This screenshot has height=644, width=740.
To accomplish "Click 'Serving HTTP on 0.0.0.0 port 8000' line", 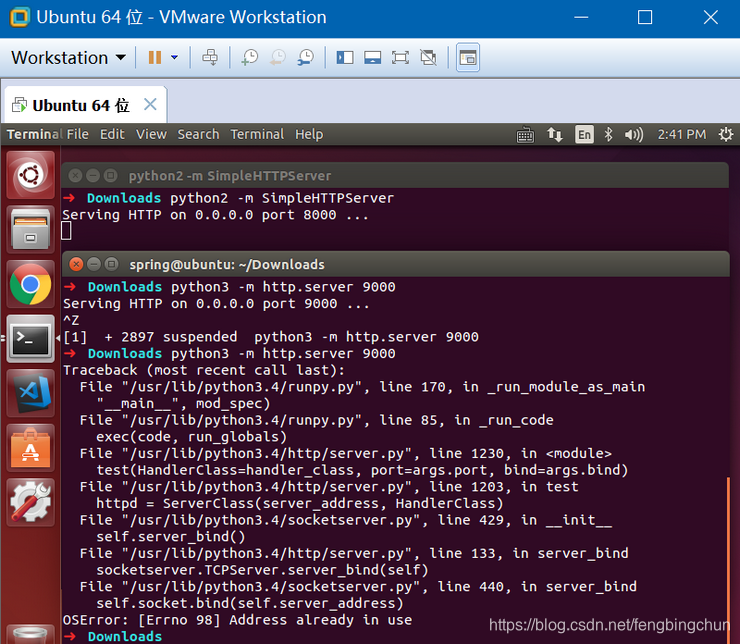I will (x=215, y=215).
